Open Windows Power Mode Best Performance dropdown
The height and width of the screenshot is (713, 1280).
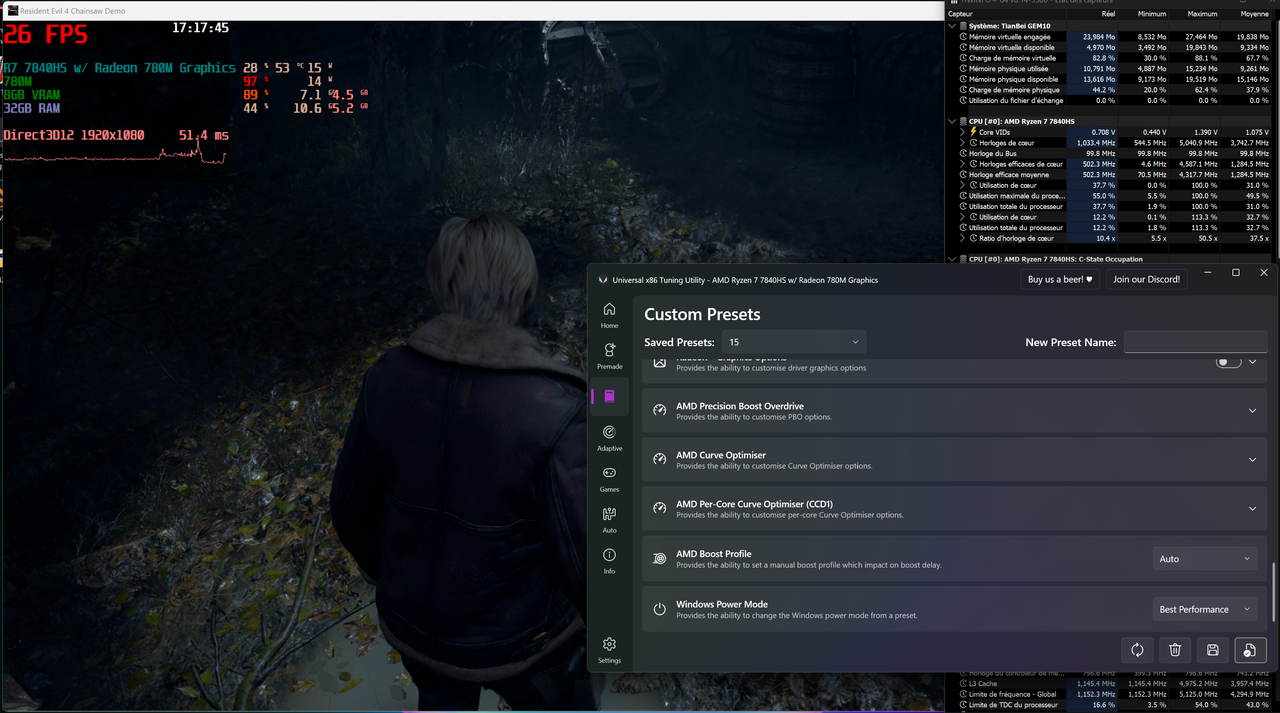click(1204, 609)
